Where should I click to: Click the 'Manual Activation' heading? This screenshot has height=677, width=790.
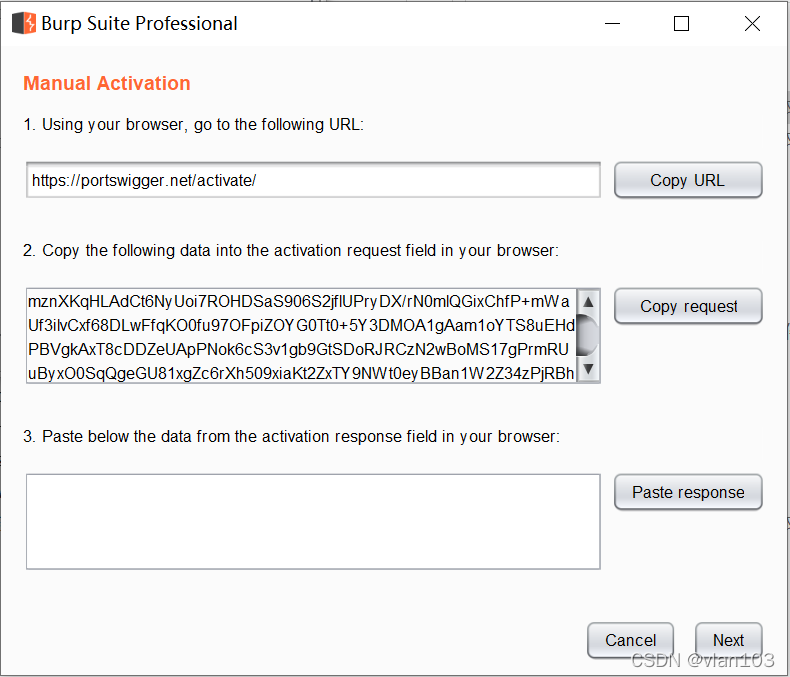point(107,83)
